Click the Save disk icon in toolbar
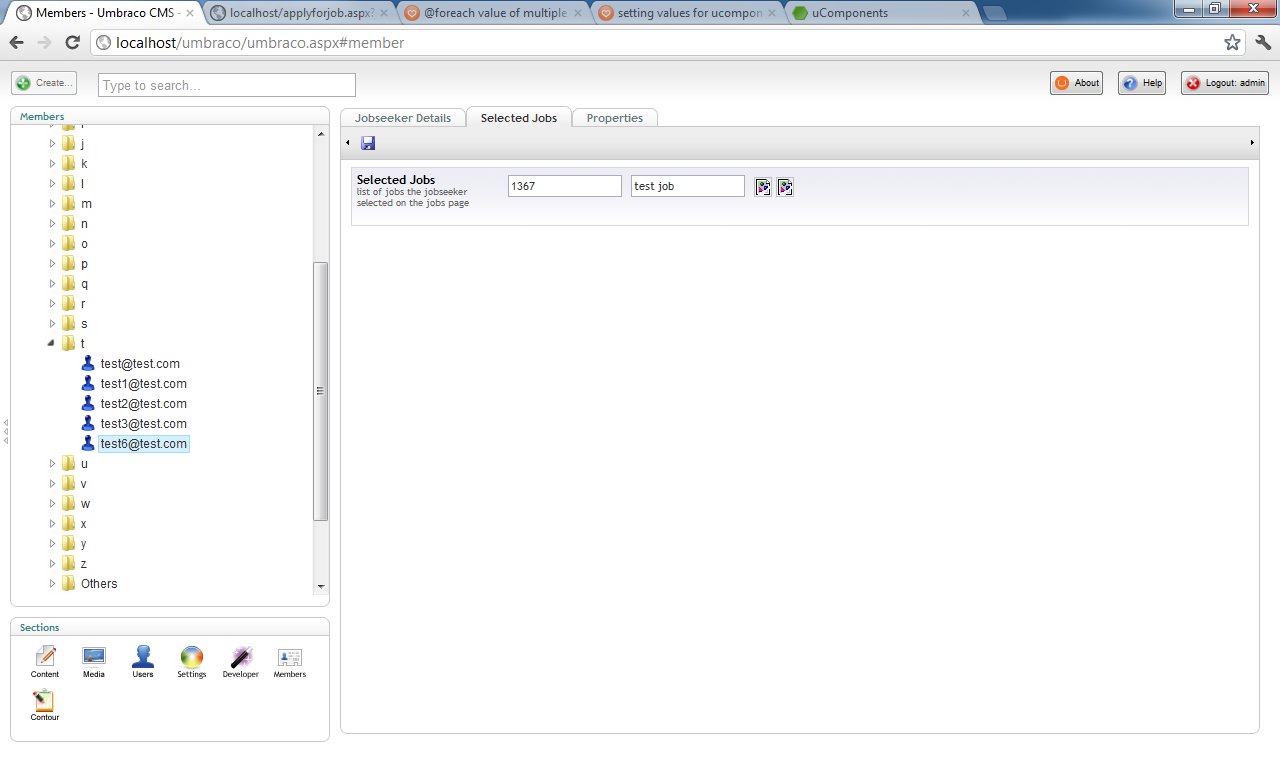The height and width of the screenshot is (760, 1280). tap(368, 143)
